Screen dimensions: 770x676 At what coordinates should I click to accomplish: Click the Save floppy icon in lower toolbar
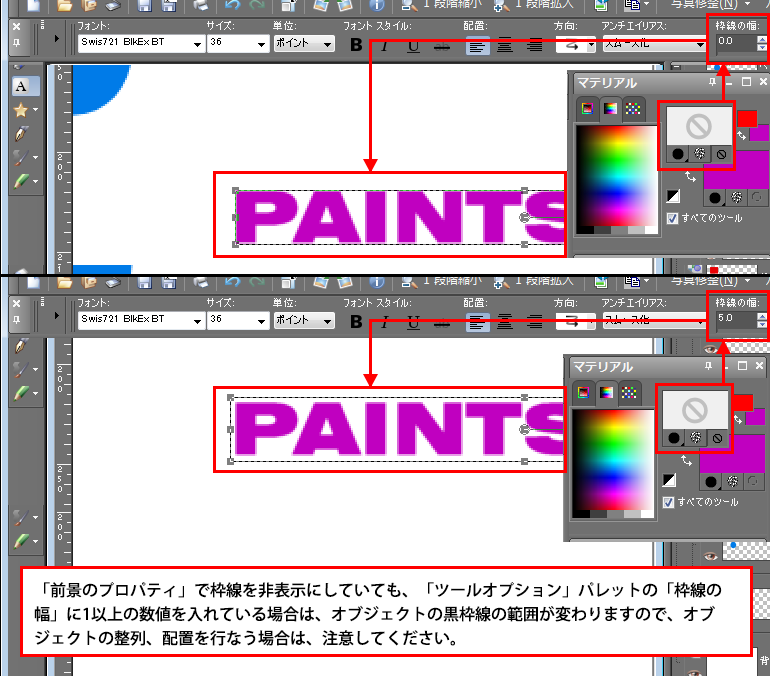pyautogui.click(x=144, y=282)
